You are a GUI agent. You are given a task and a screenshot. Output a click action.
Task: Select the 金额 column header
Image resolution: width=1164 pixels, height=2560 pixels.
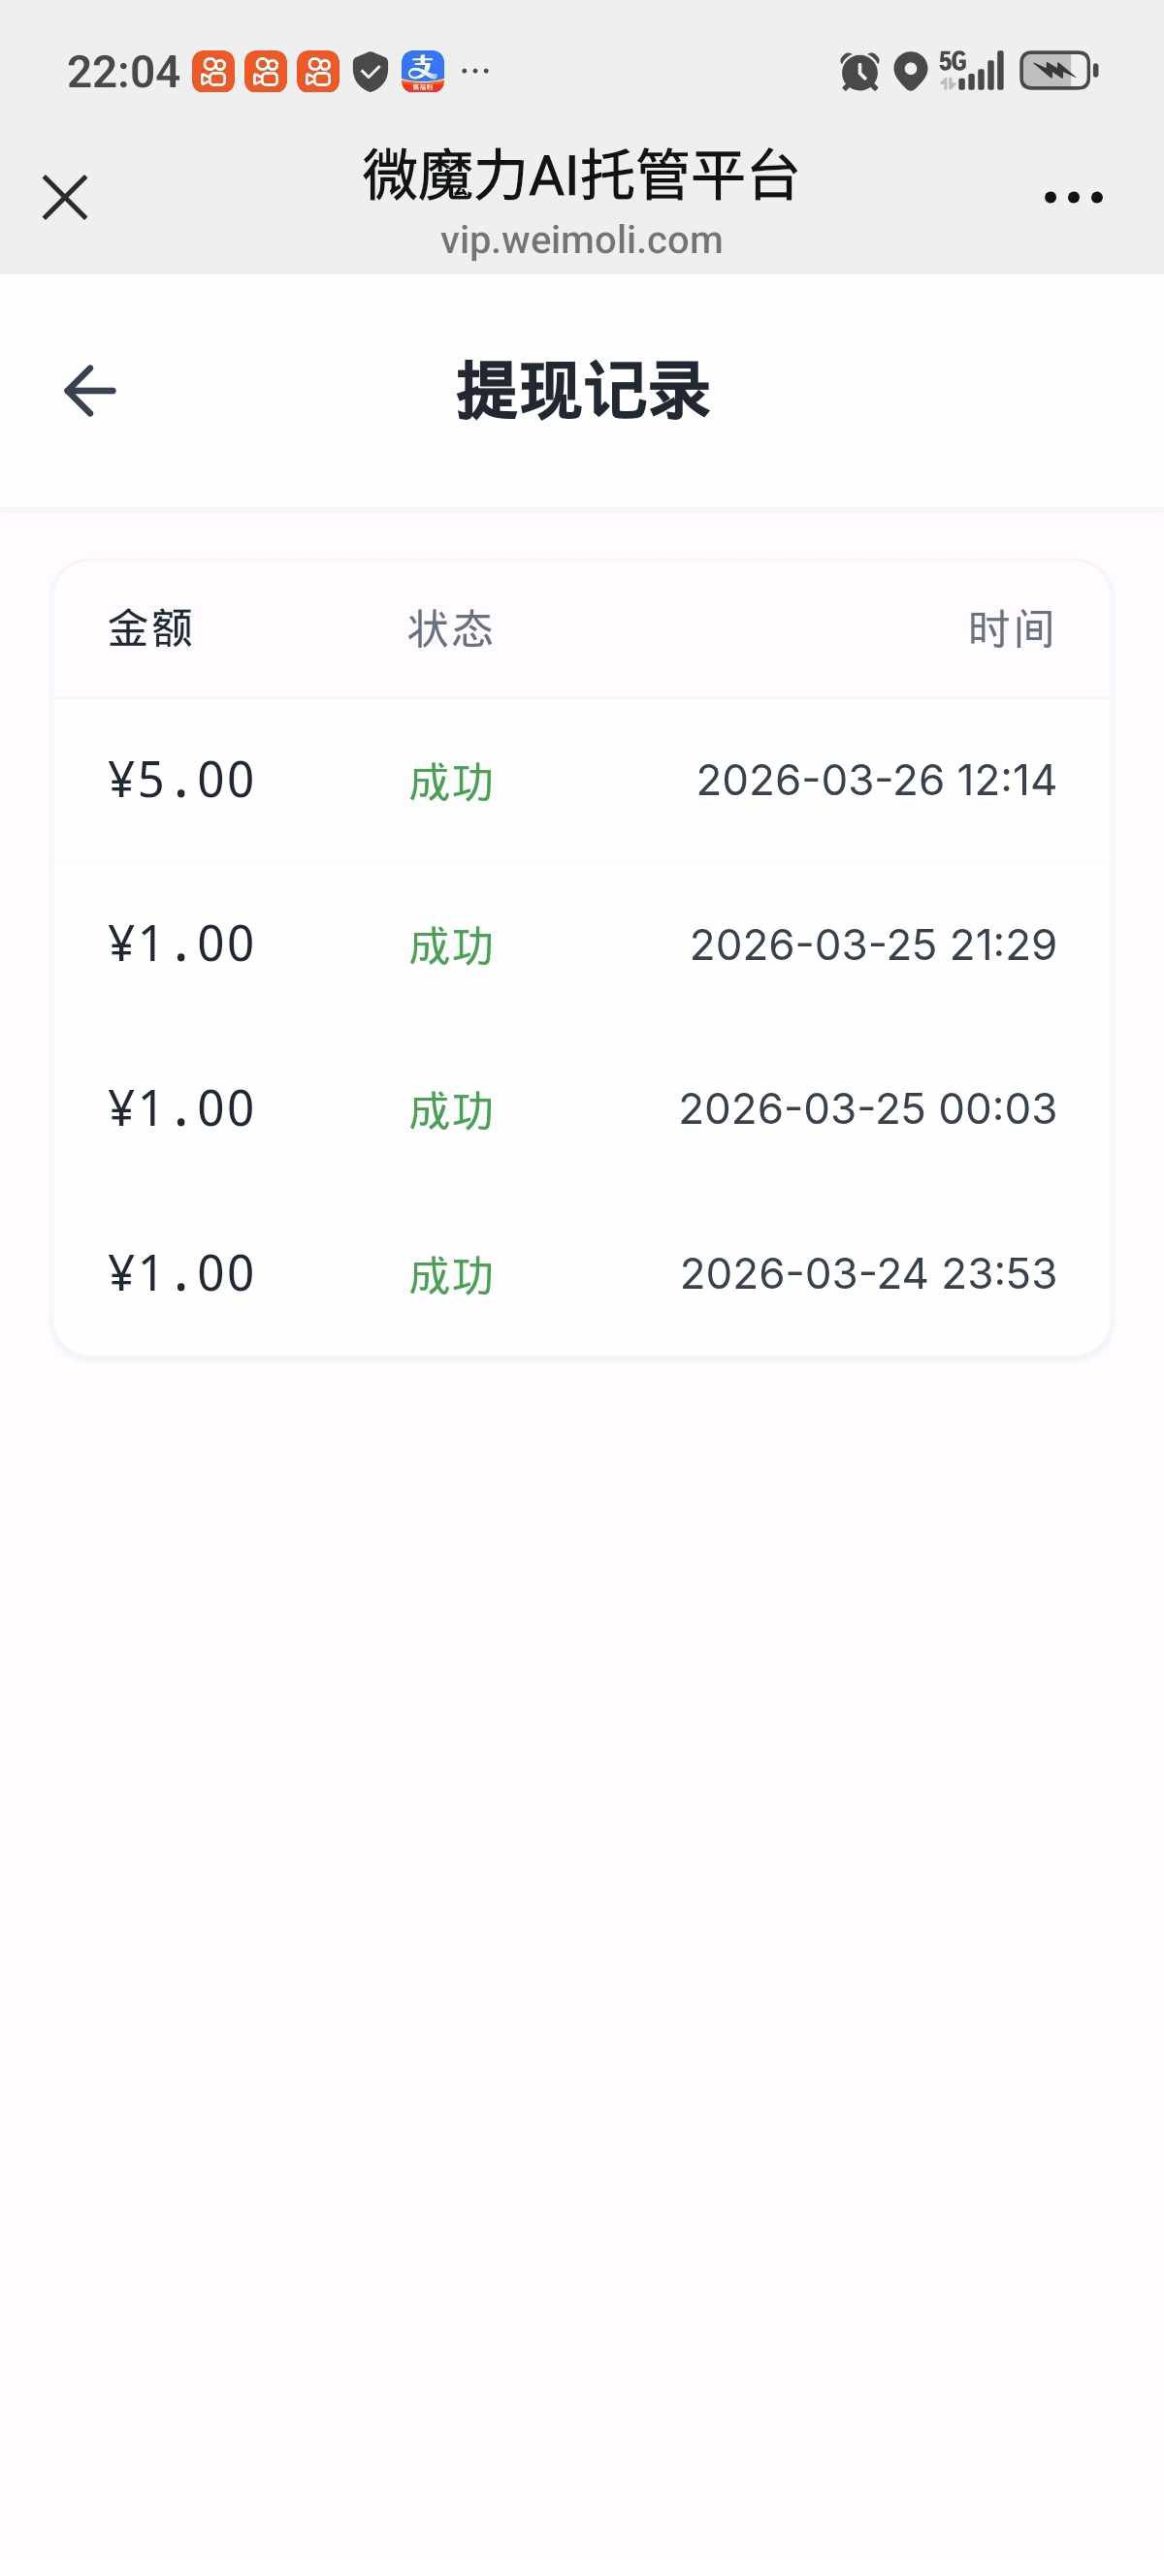point(150,629)
